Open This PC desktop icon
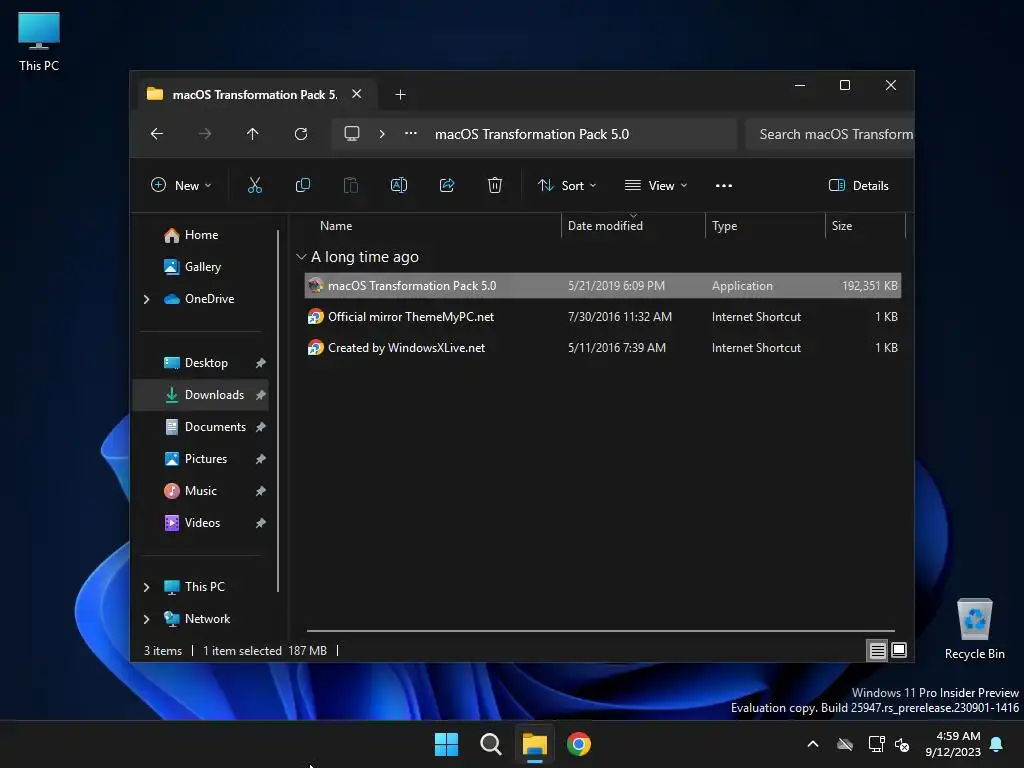 pos(39,41)
